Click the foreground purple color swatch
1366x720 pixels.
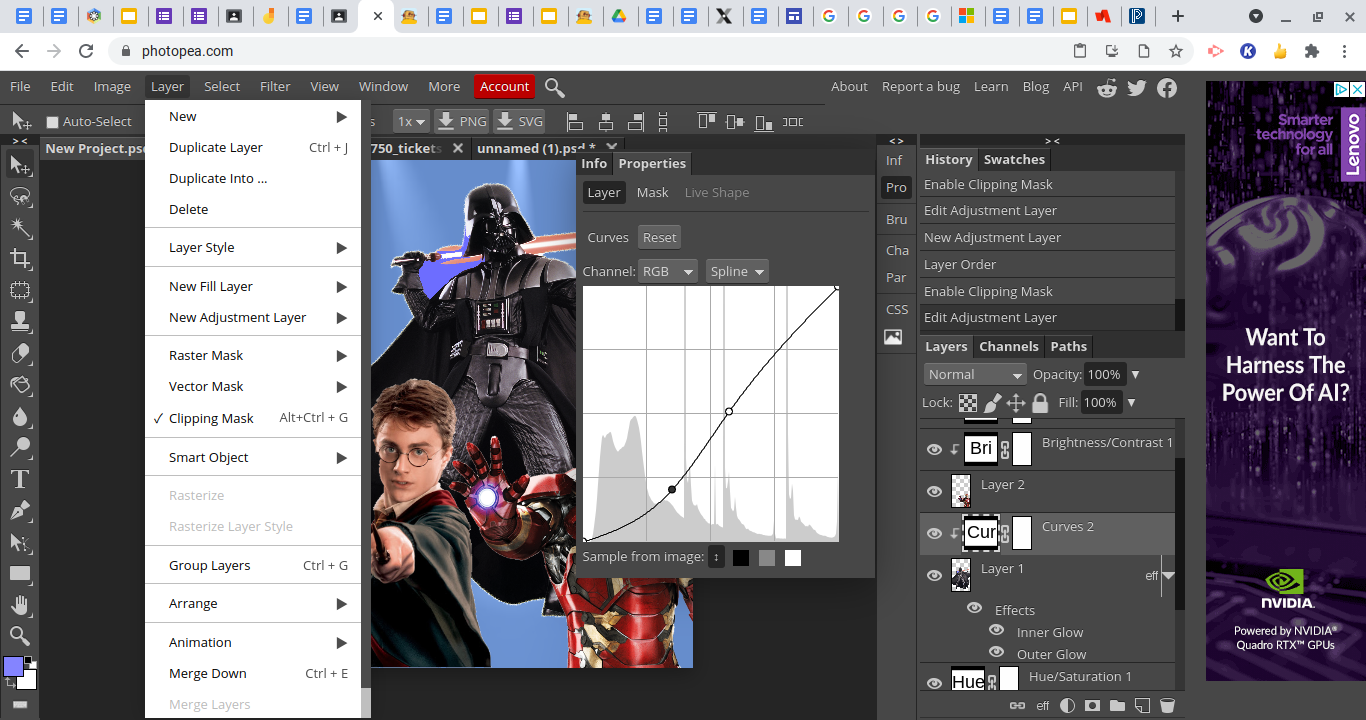click(13, 666)
